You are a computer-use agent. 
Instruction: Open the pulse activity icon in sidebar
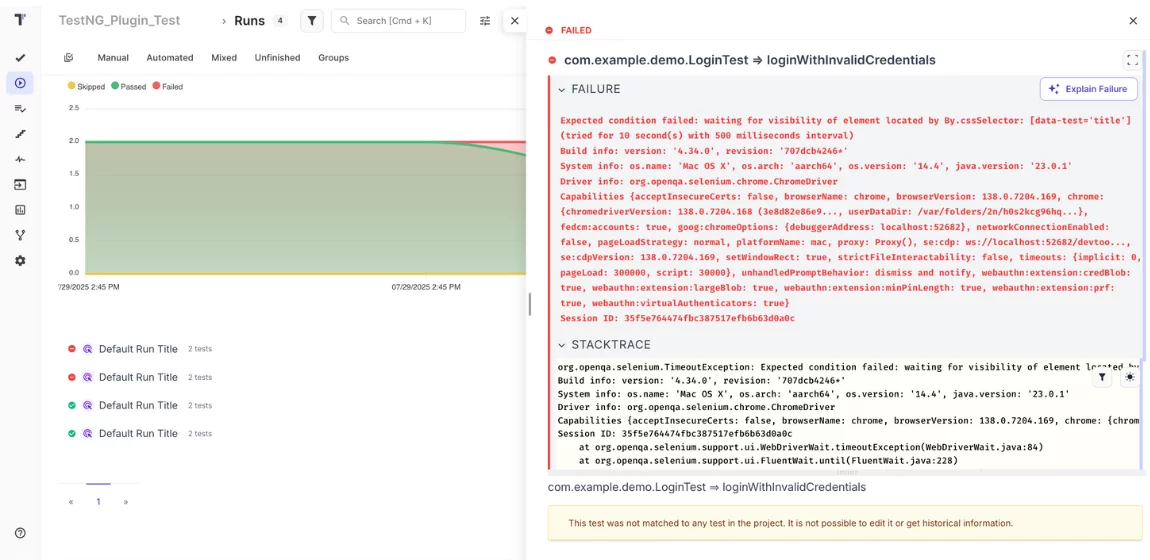tap(20, 159)
